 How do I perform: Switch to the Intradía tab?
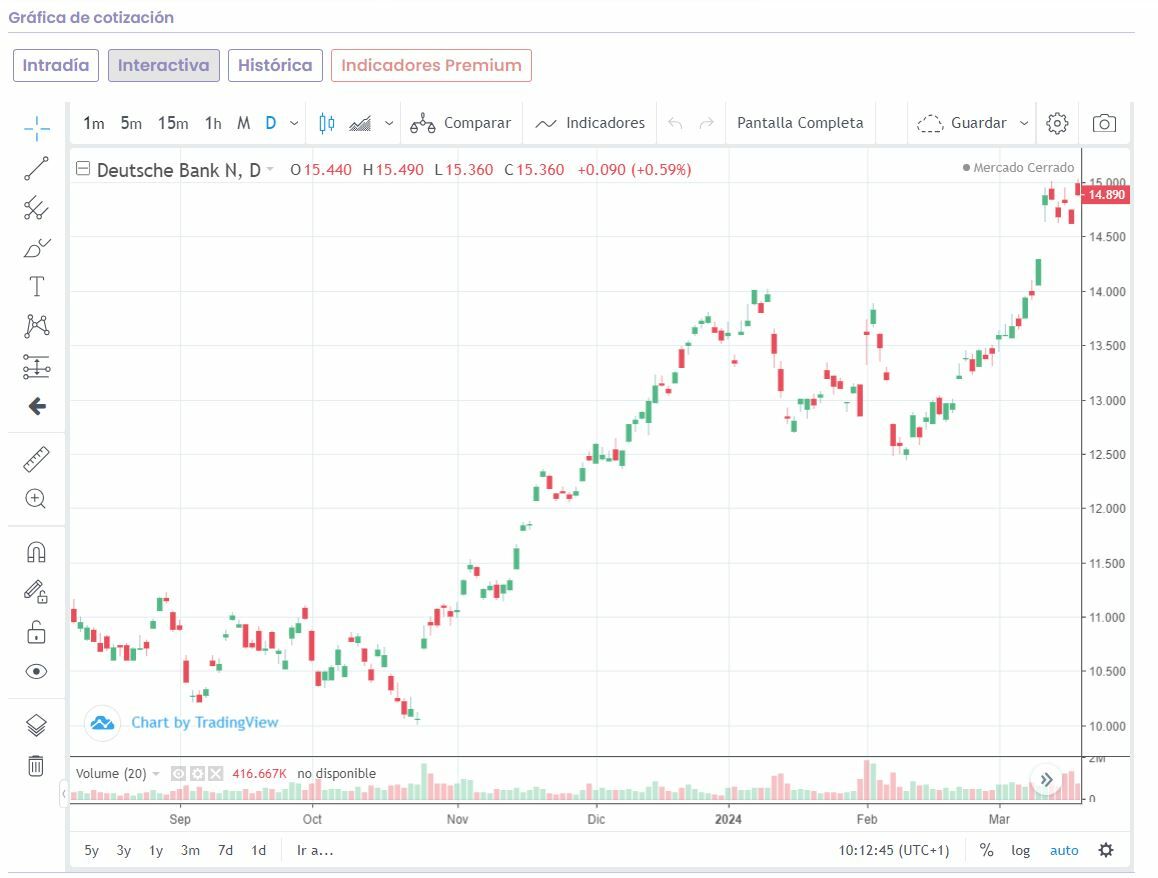55,65
